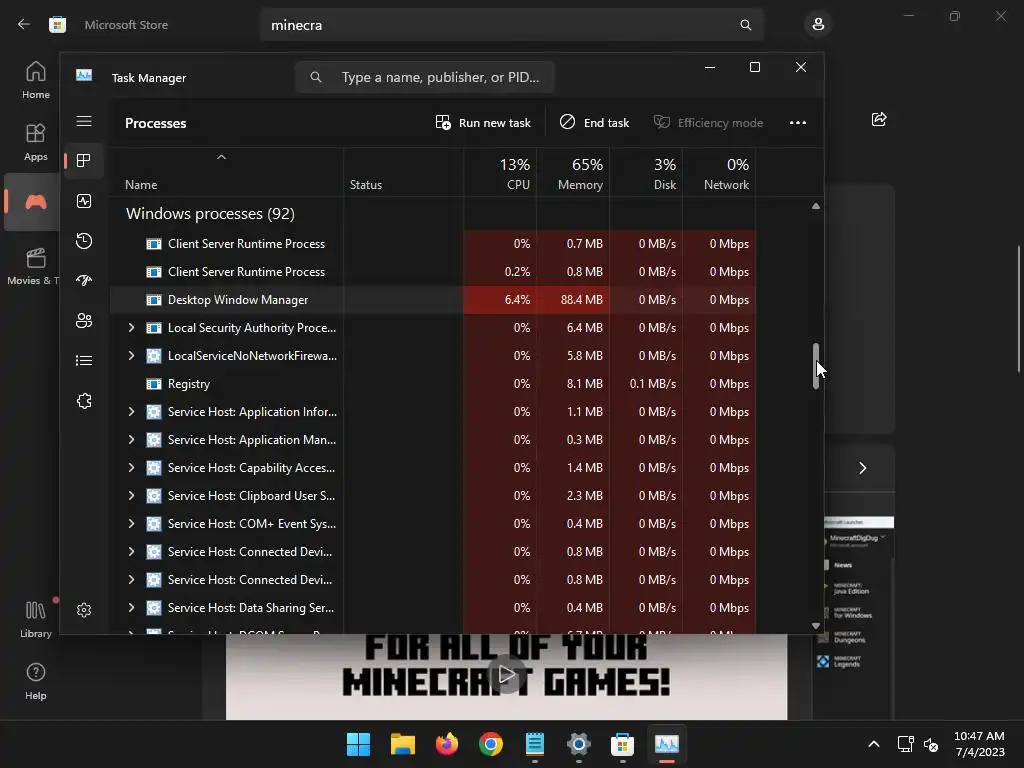Open the Services page icon
This screenshot has width=1024, height=768.
pyautogui.click(x=84, y=401)
